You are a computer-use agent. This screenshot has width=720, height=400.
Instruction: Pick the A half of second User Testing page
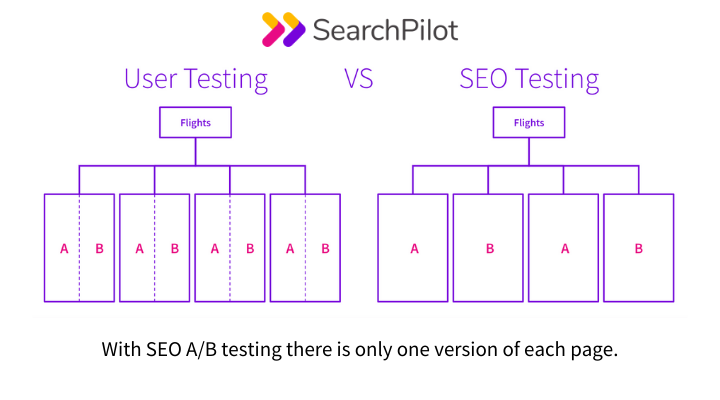(x=139, y=249)
